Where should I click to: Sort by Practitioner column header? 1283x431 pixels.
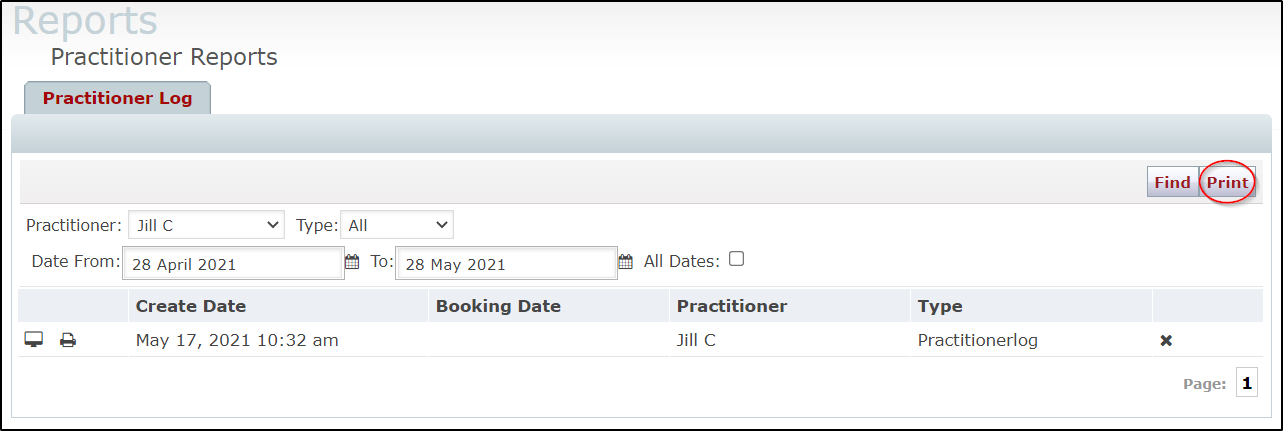tap(732, 306)
